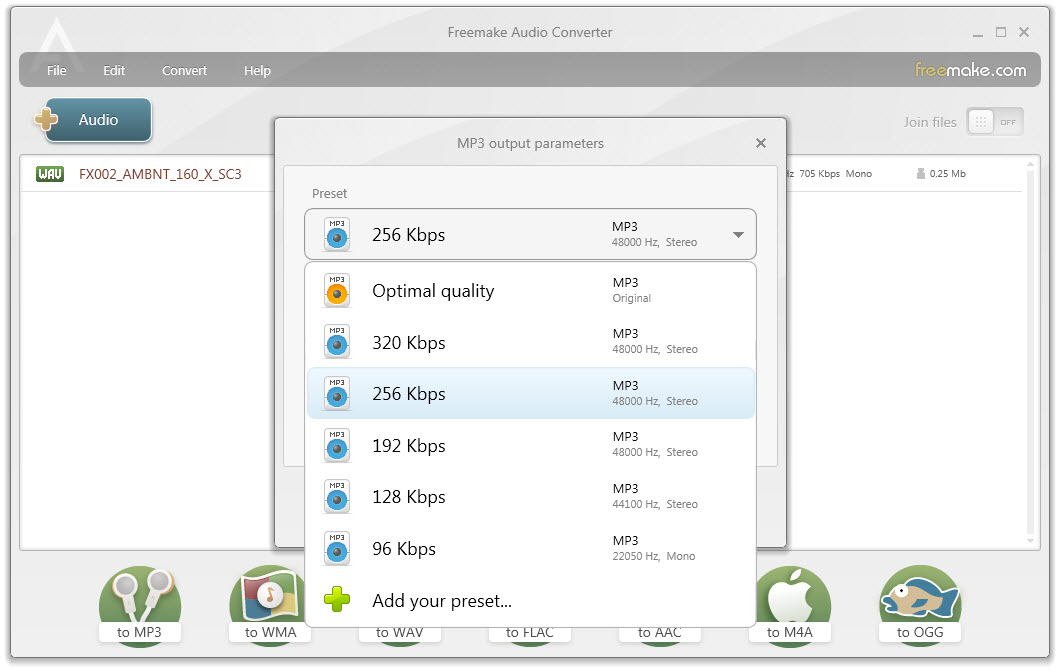The width and height of the screenshot is (1060, 670).
Task: Choose the 'to M4A' apple icon
Action: pos(790,600)
